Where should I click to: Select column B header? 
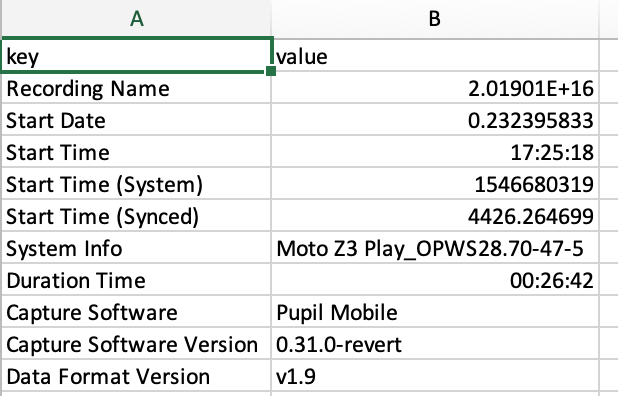(435, 19)
